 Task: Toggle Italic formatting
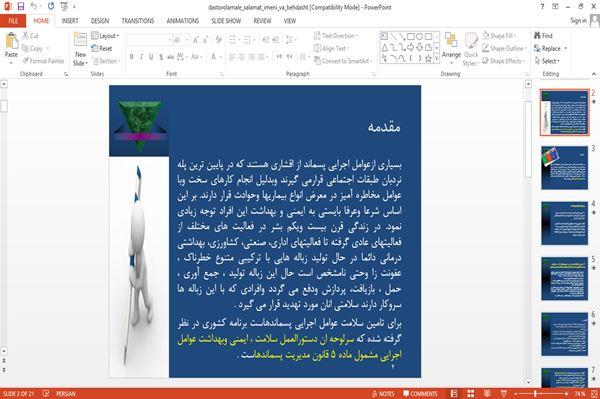coord(141,57)
